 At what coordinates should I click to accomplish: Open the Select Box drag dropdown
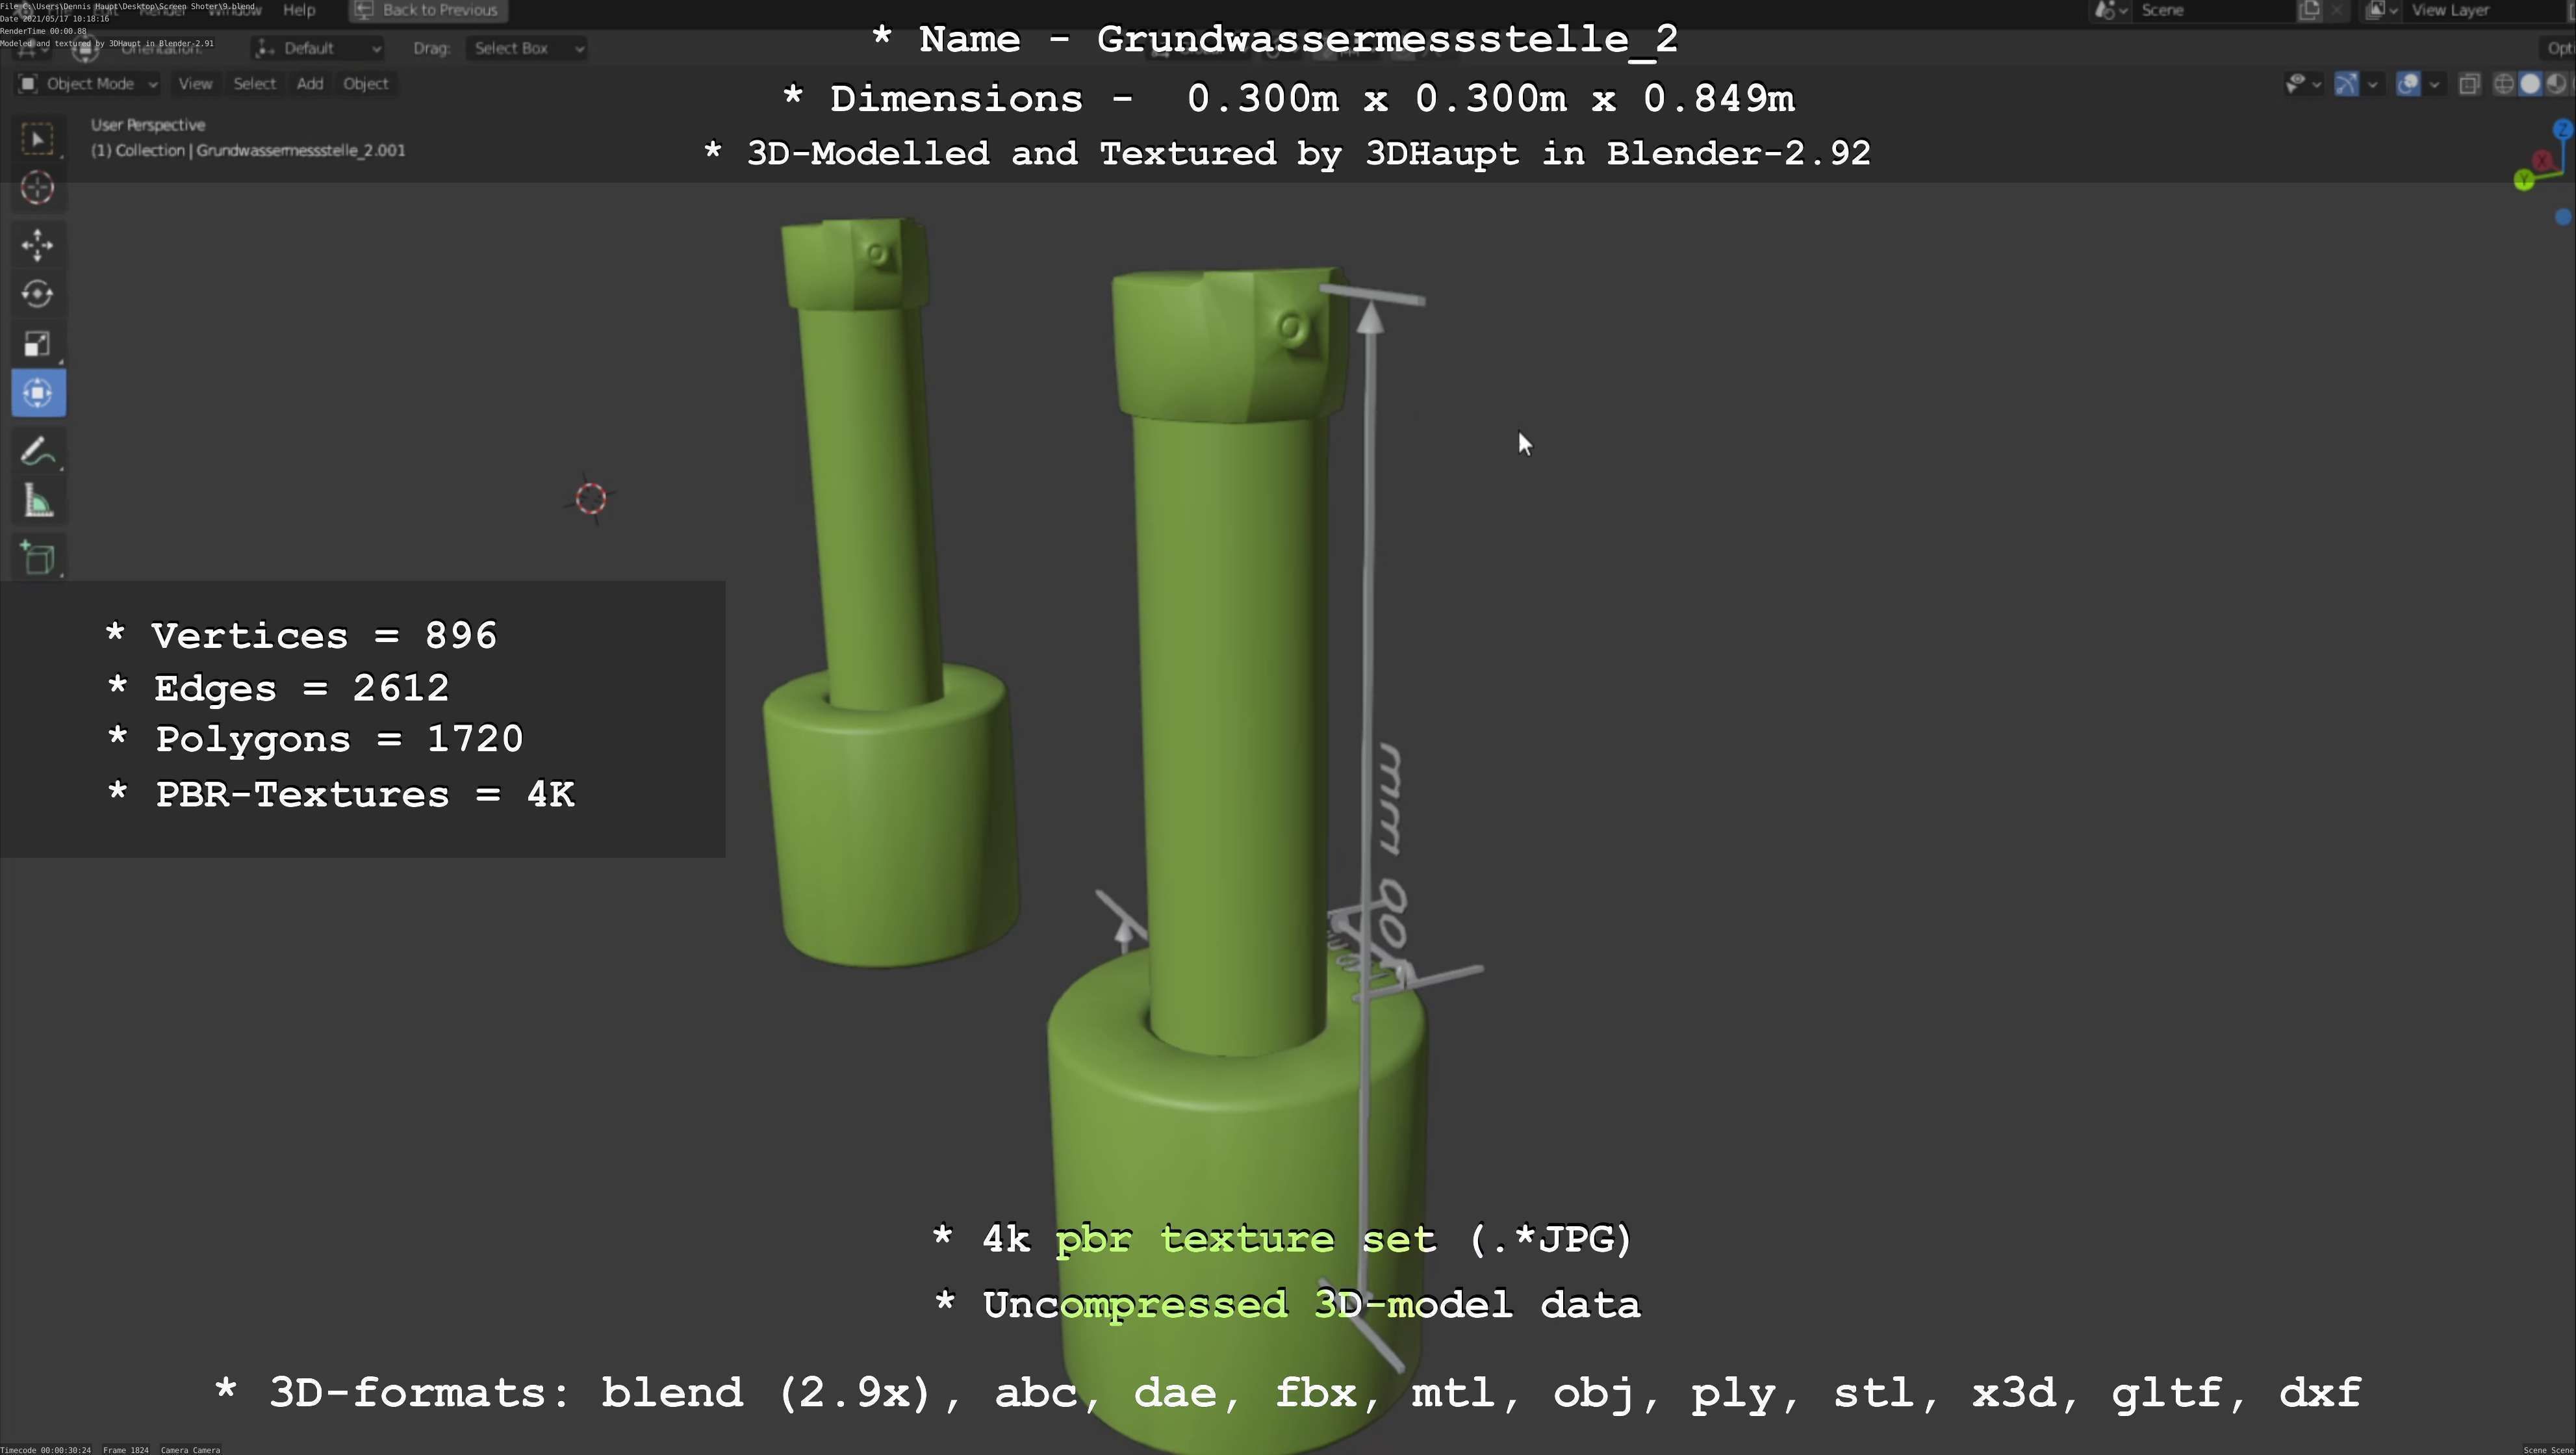point(526,48)
